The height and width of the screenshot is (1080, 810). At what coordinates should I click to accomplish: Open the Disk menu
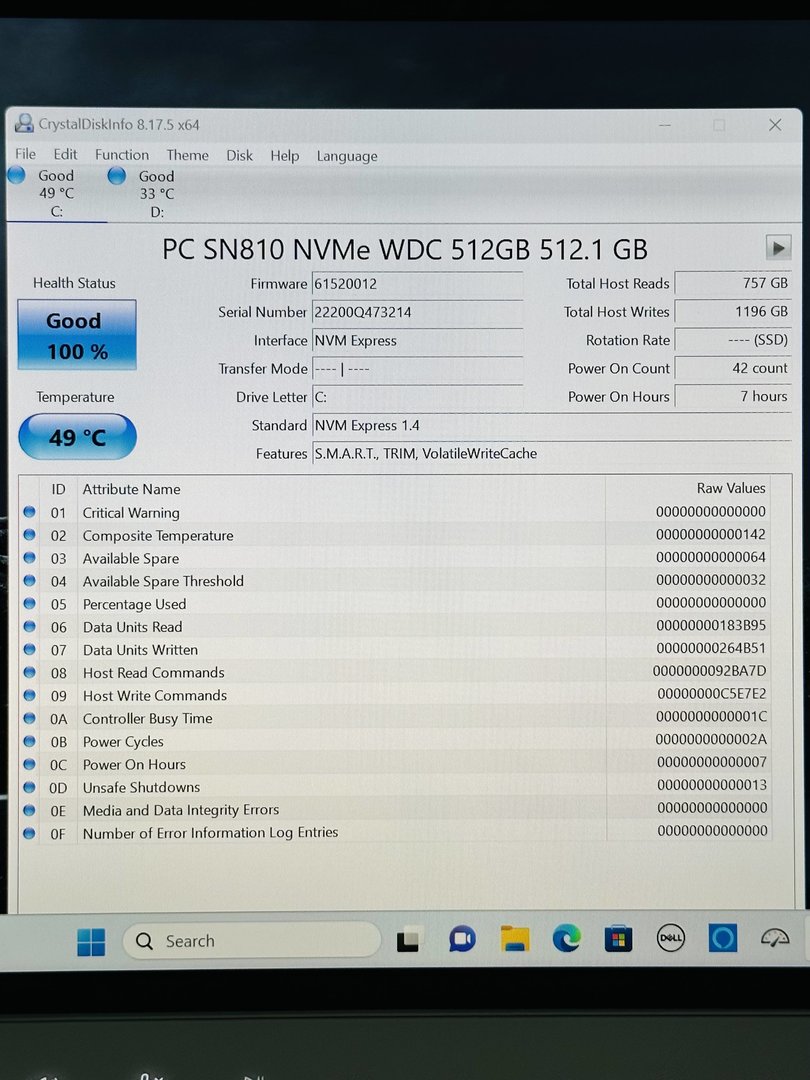point(239,155)
